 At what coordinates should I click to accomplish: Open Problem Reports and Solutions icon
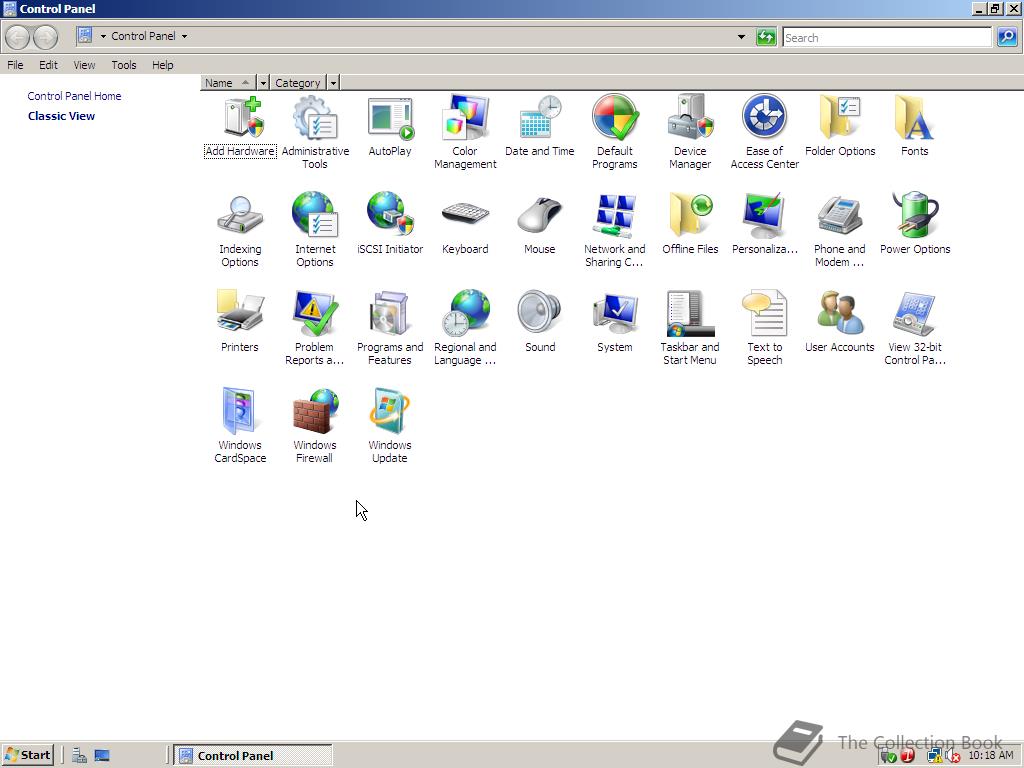[315, 328]
